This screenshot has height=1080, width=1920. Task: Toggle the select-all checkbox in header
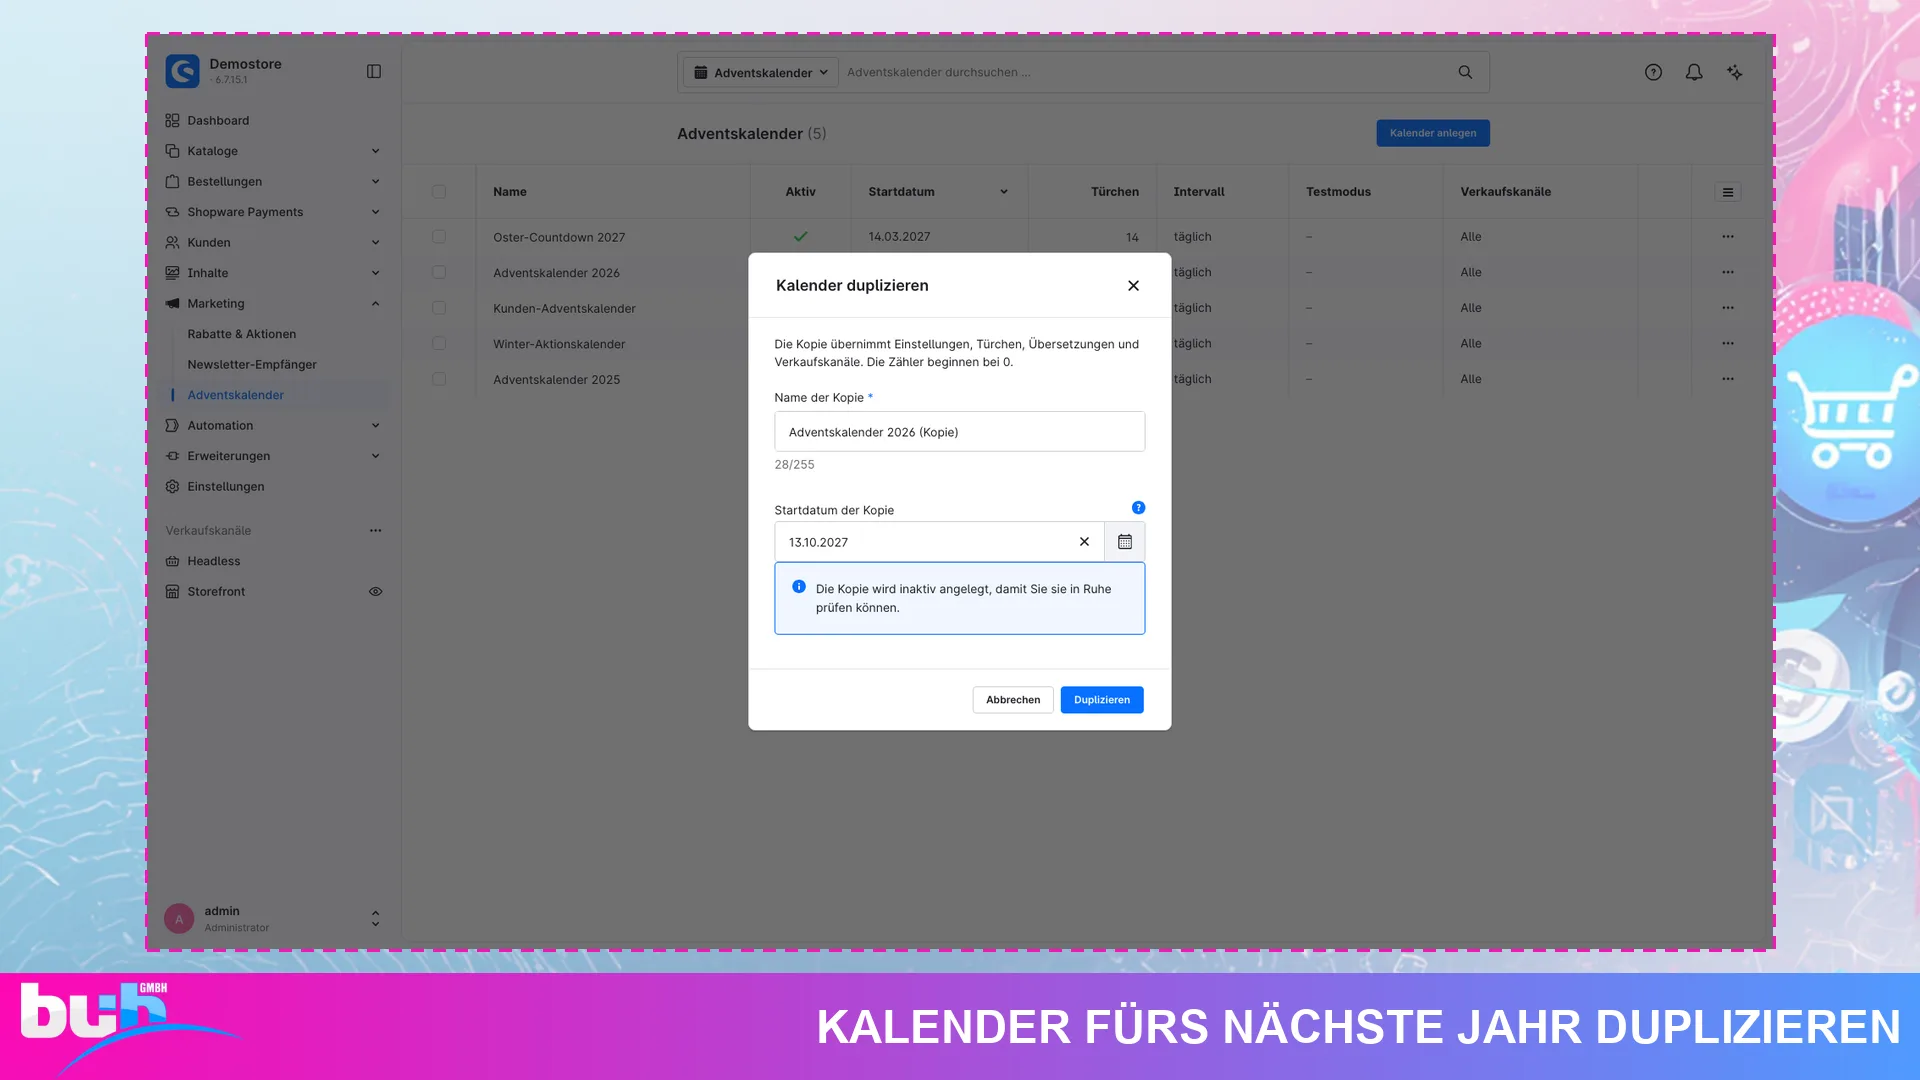pyautogui.click(x=439, y=192)
